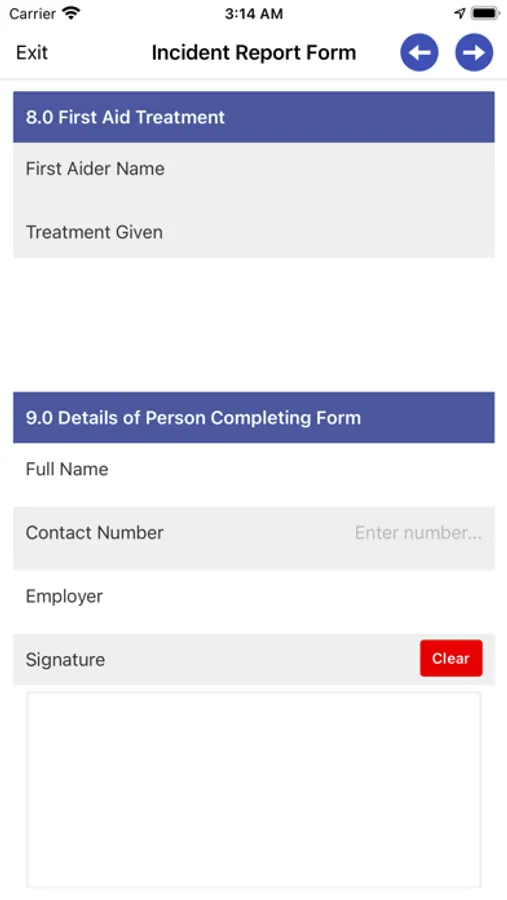
Task: Select the Full Name field
Action: [254, 469]
